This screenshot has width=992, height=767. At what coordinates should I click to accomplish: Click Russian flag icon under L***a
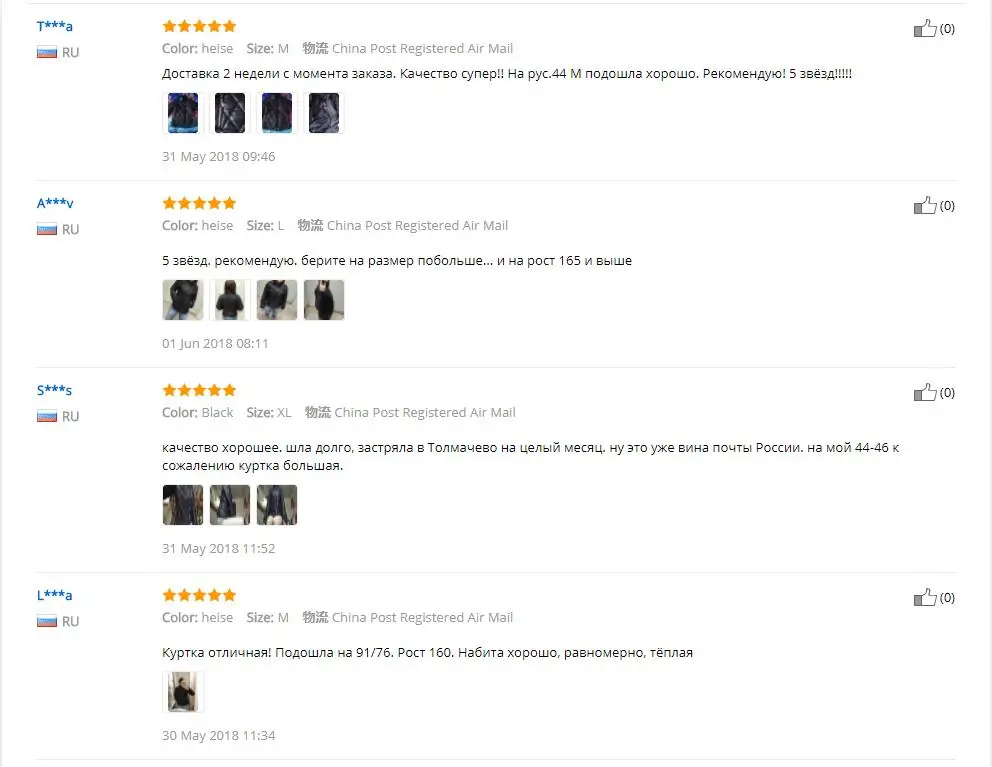click(x=47, y=621)
